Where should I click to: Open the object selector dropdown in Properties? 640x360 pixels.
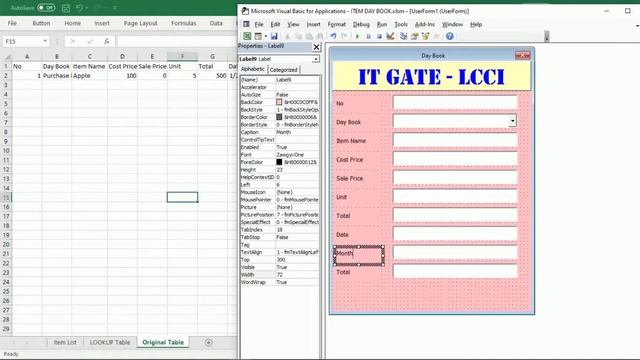316,59
